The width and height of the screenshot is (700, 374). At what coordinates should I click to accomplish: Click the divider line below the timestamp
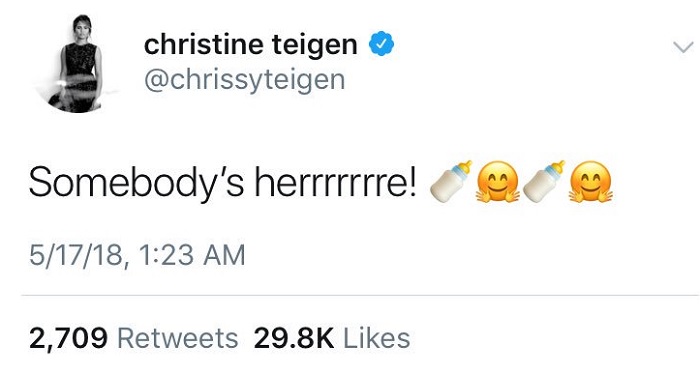pyautogui.click(x=360, y=295)
